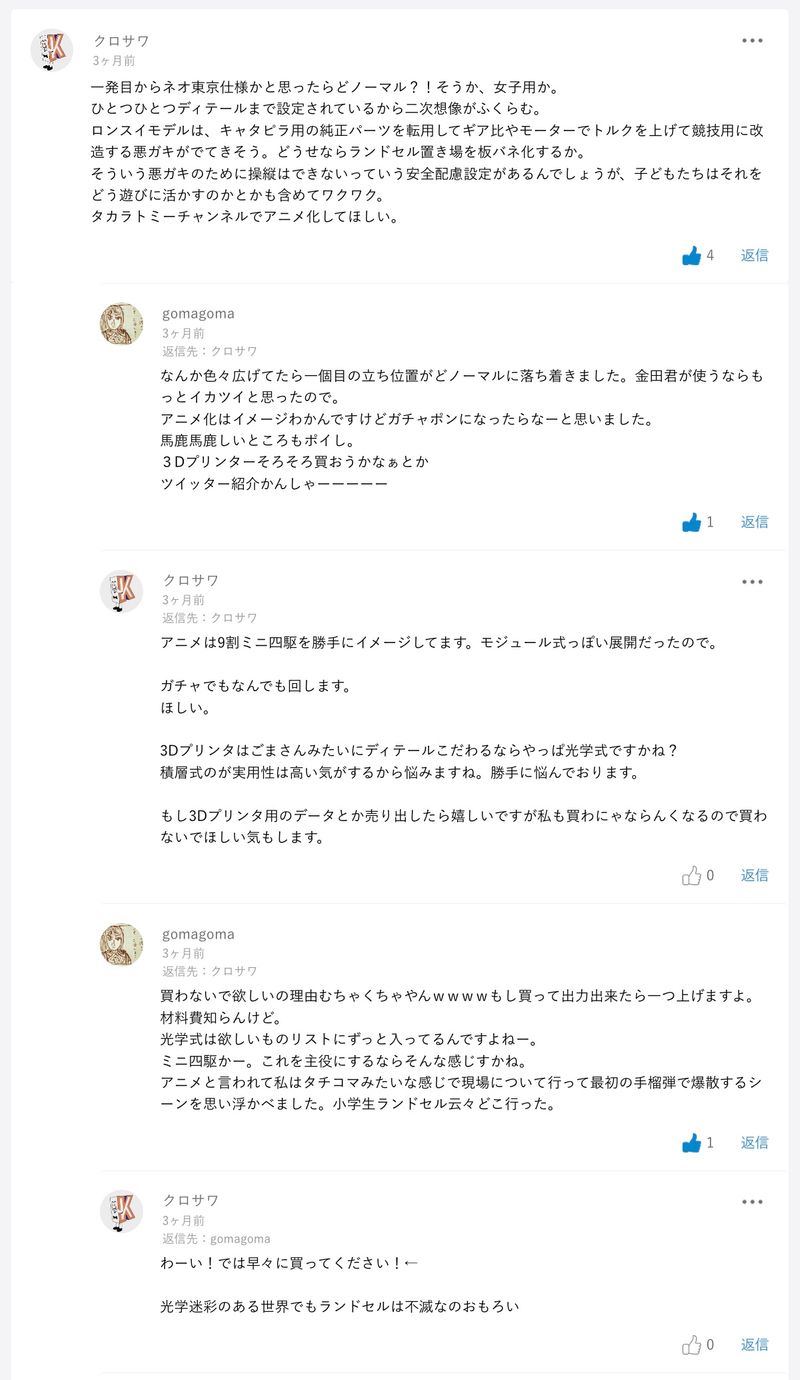Like クロサワ's わーい reply
The image size is (800, 1380).
coord(691,1345)
